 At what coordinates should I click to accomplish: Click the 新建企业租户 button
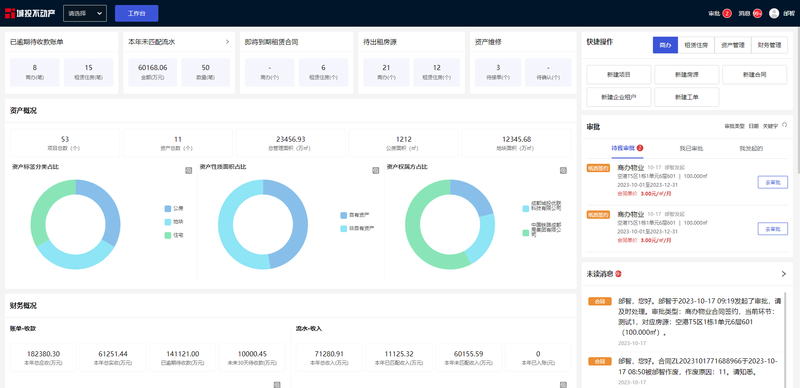click(619, 97)
